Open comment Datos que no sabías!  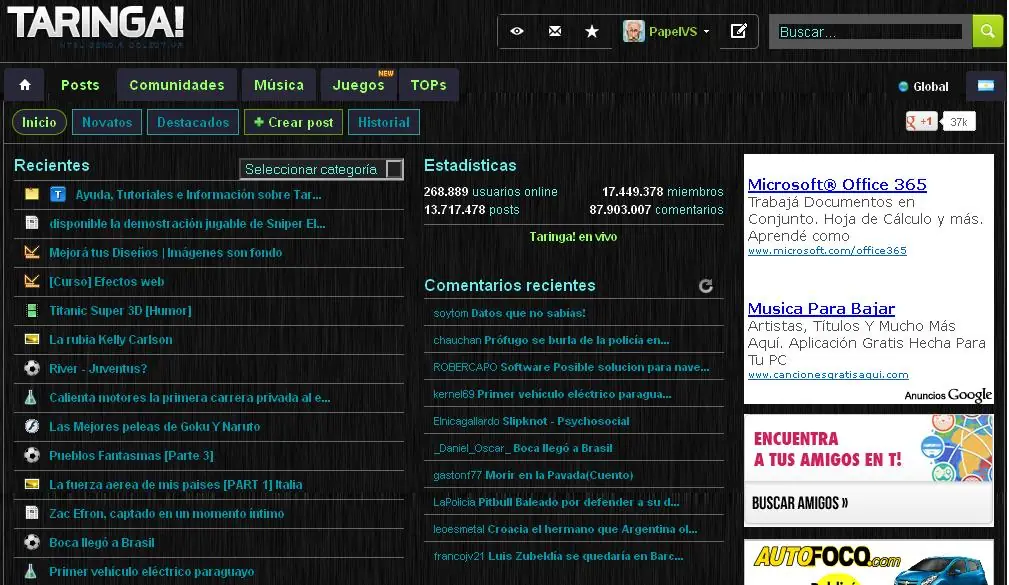point(528,313)
